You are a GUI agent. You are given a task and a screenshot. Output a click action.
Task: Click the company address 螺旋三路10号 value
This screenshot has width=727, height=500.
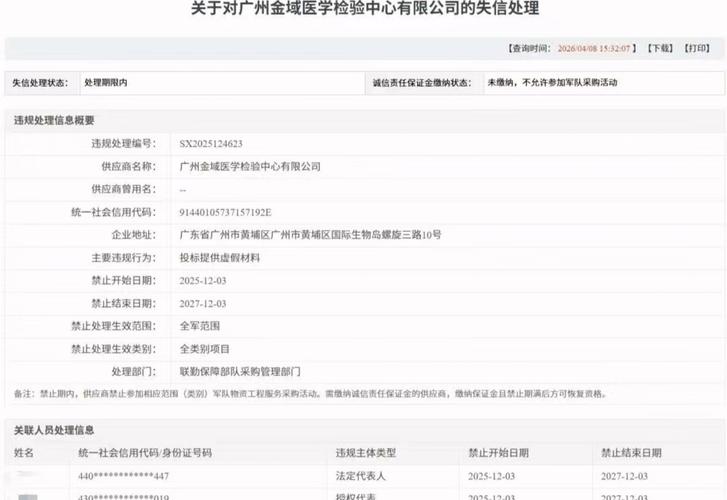click(310, 235)
